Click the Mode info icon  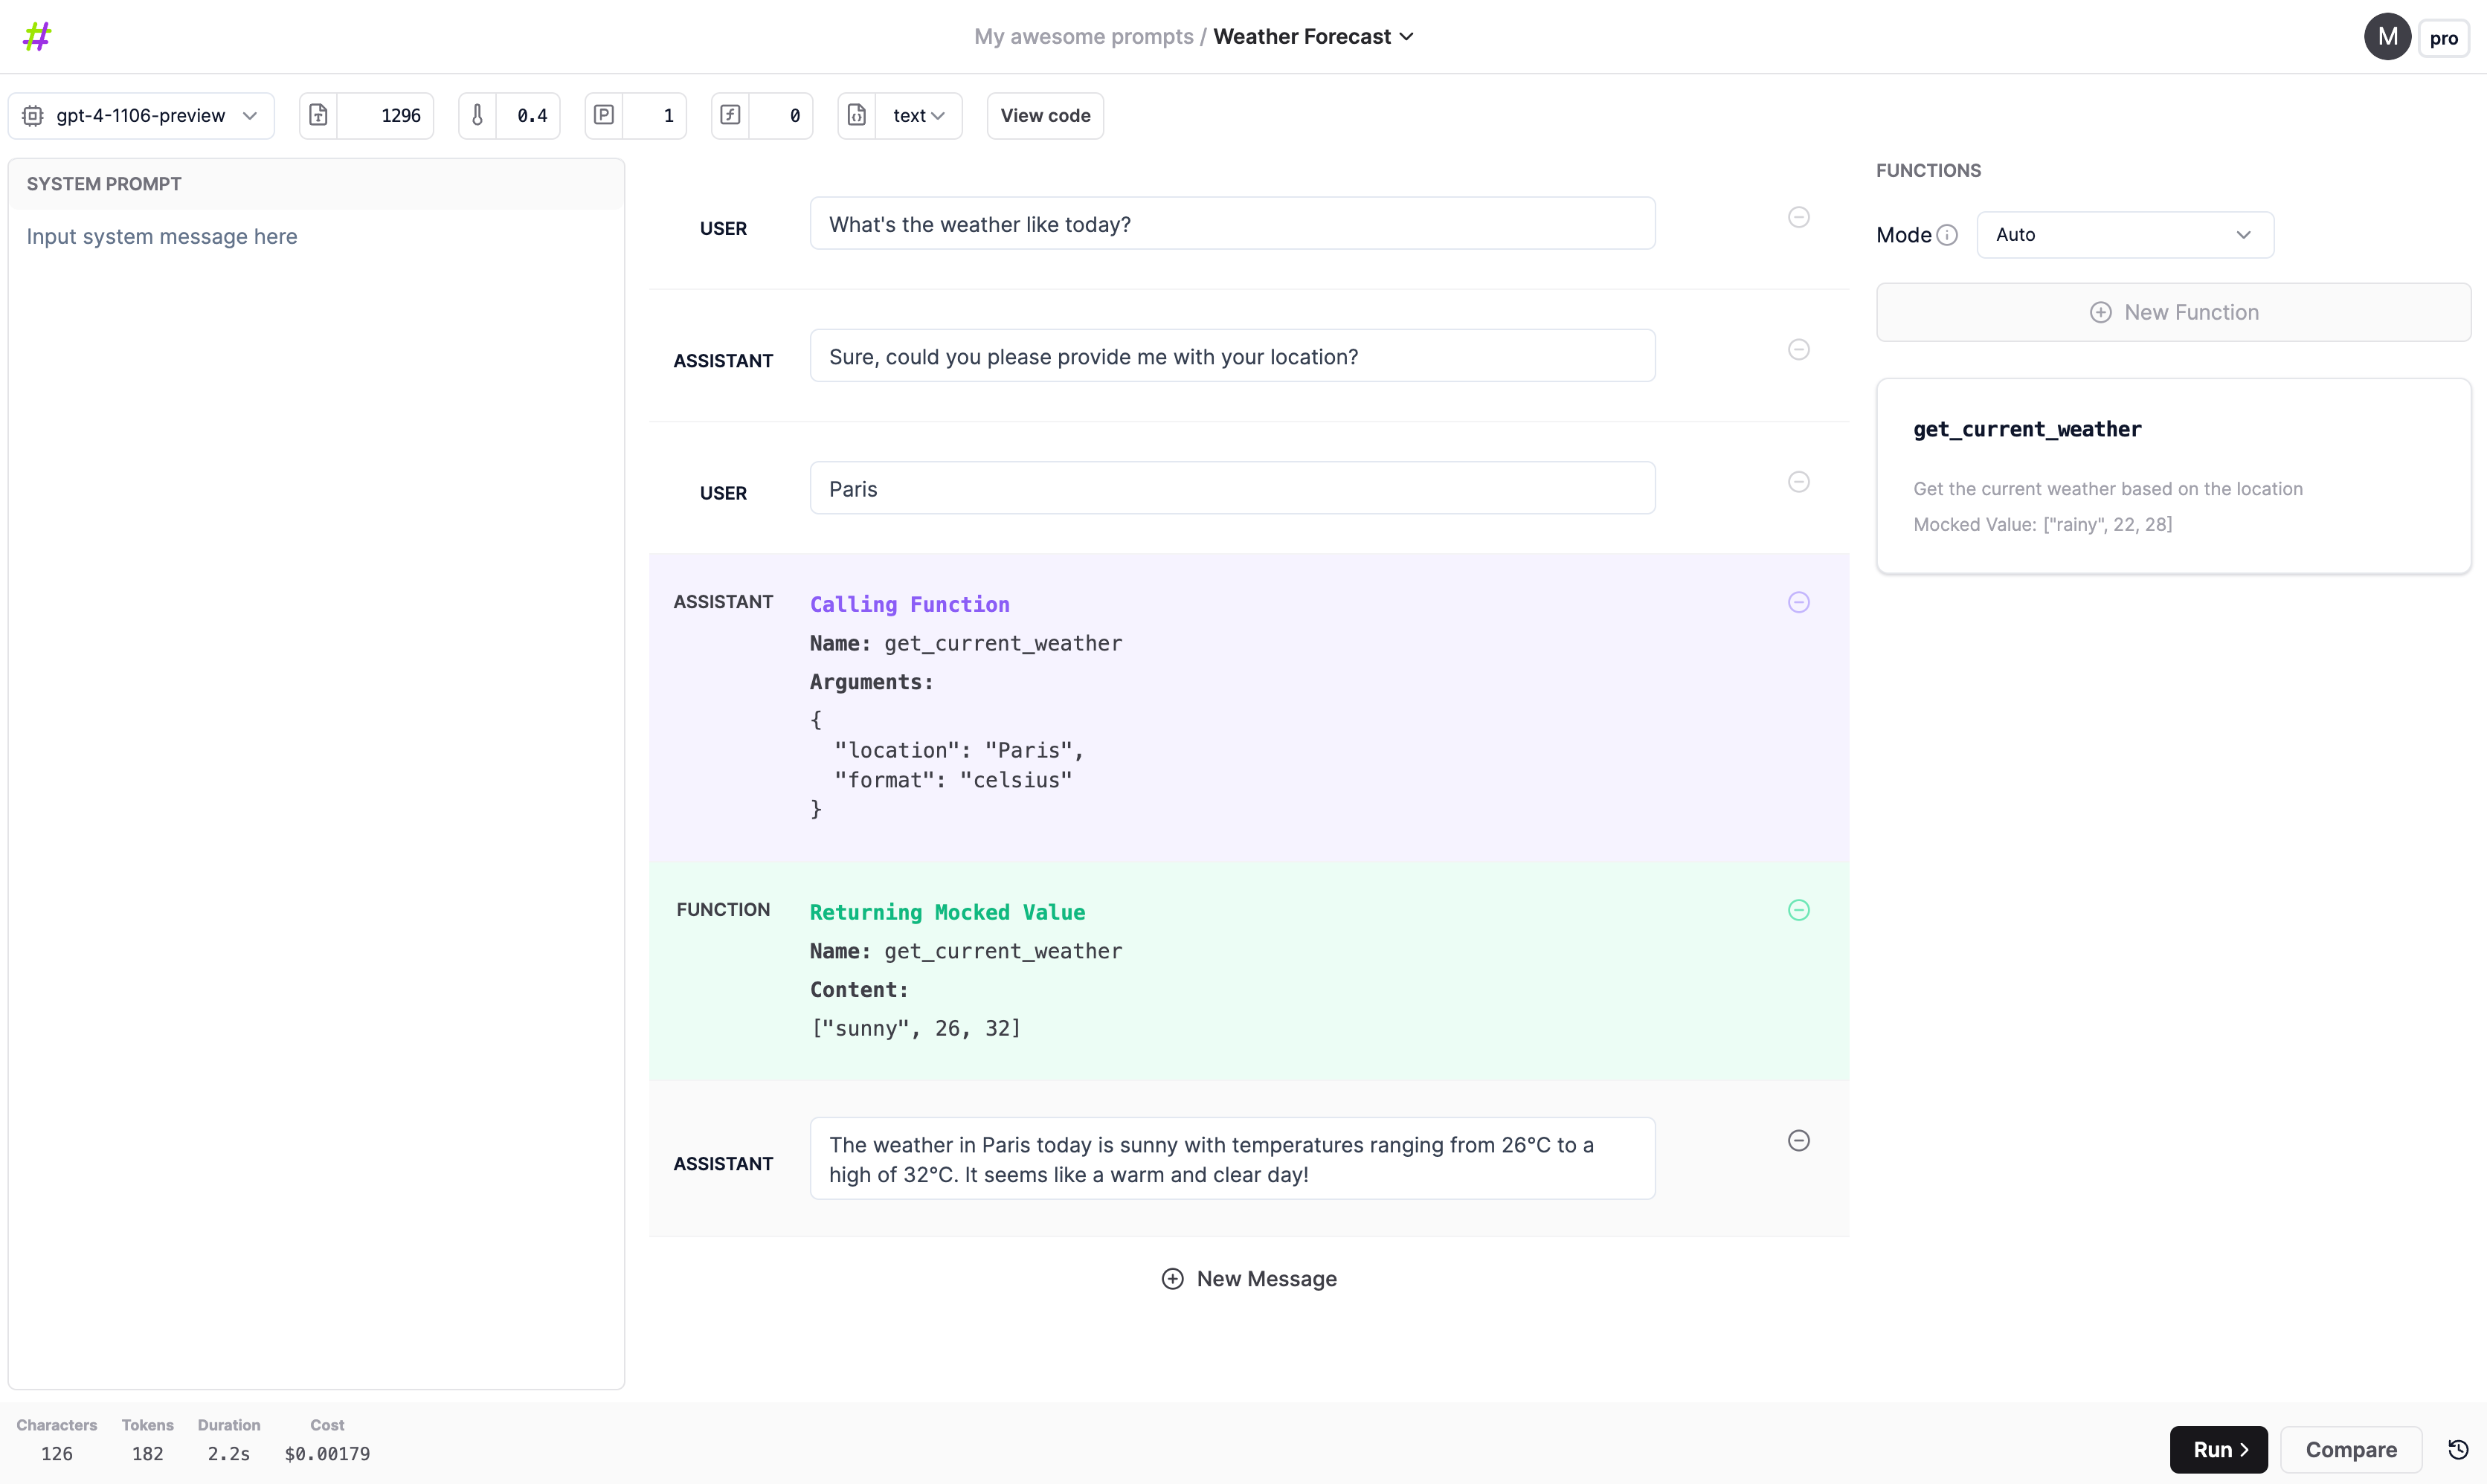pyautogui.click(x=1946, y=235)
